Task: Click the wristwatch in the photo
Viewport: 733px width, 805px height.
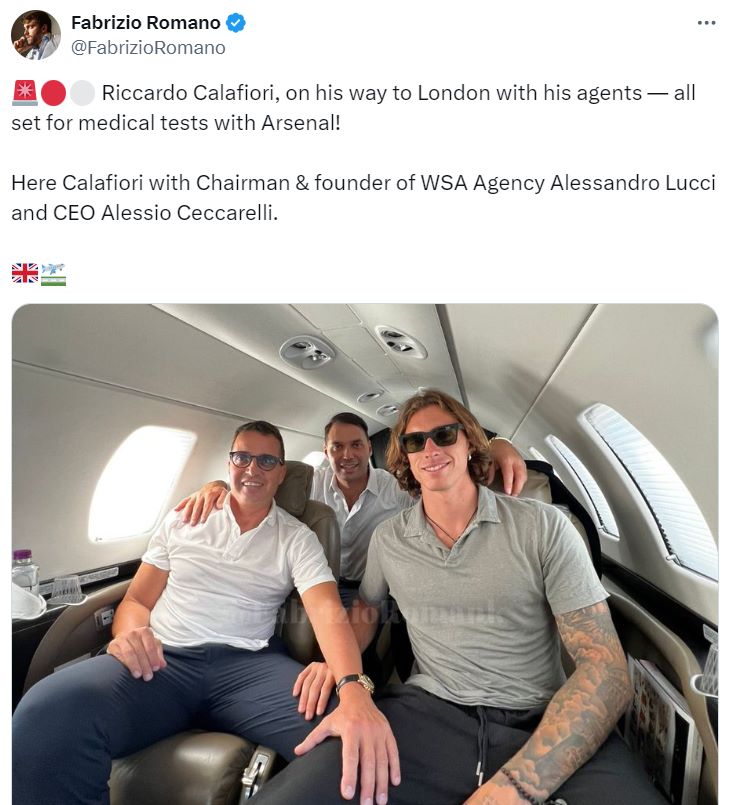Action: 356,683
